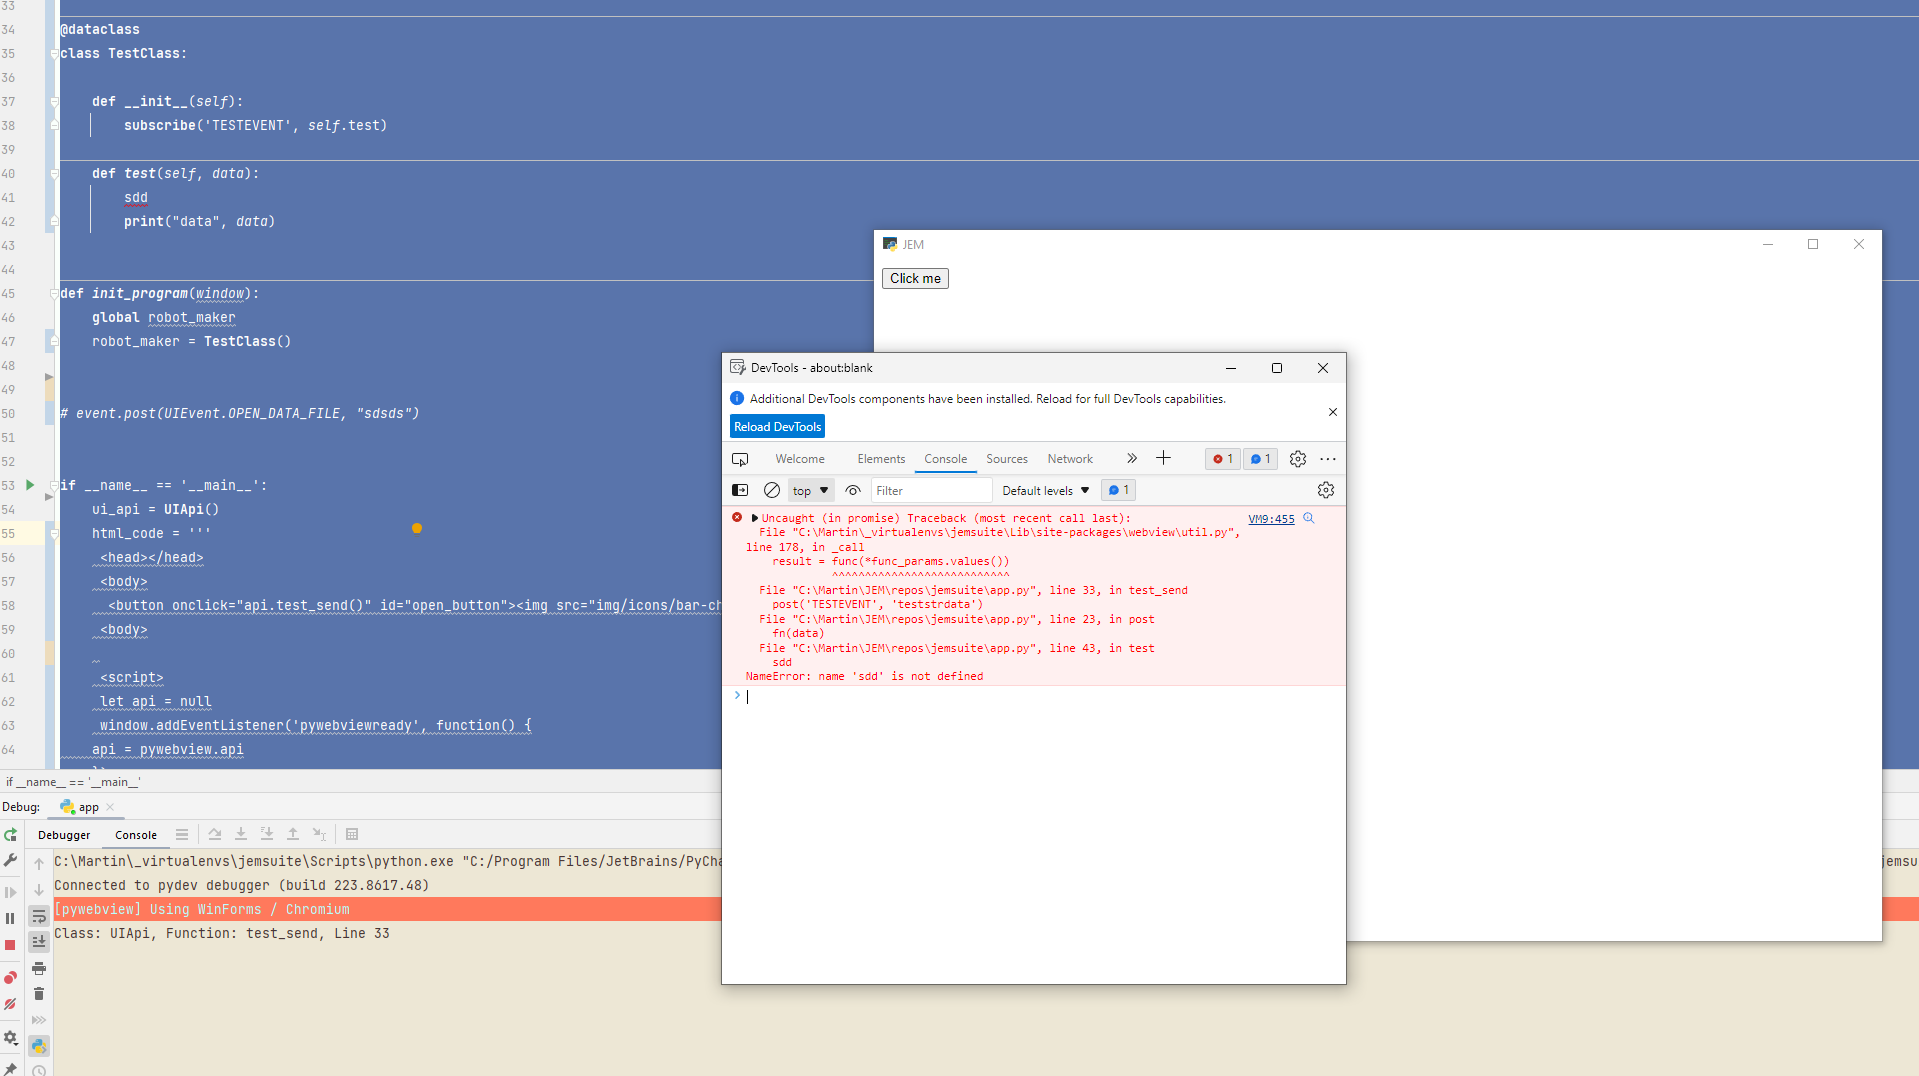This screenshot has width=1919, height=1076.
Task: Focus the DevTools console prompt
Action: pos(1040,697)
